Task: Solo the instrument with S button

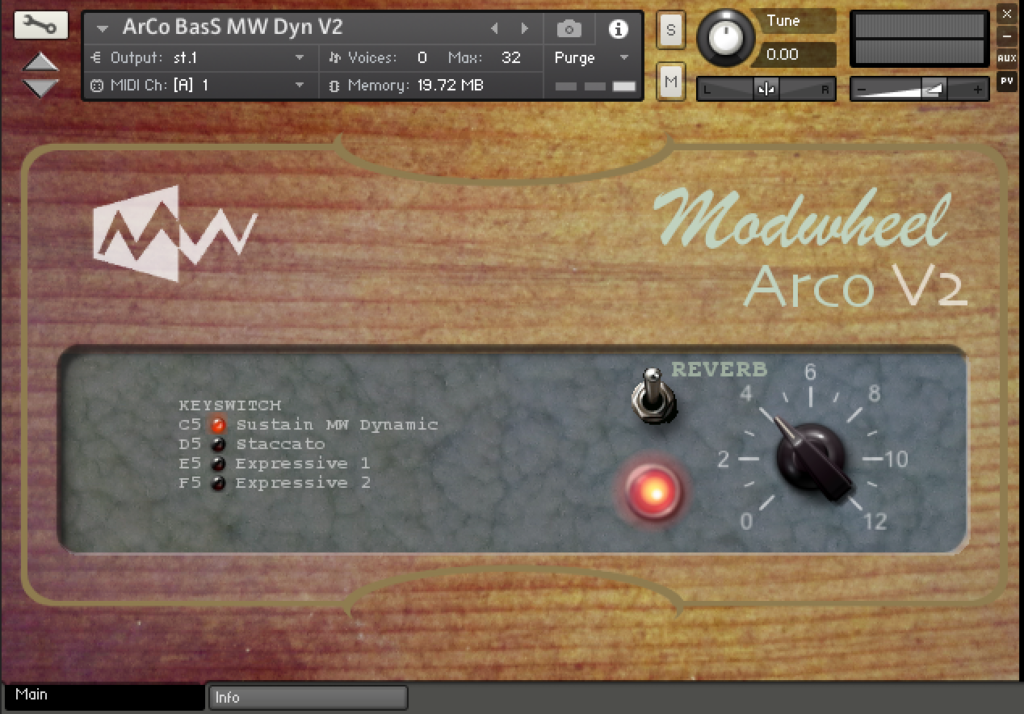Action: pyautogui.click(x=671, y=30)
